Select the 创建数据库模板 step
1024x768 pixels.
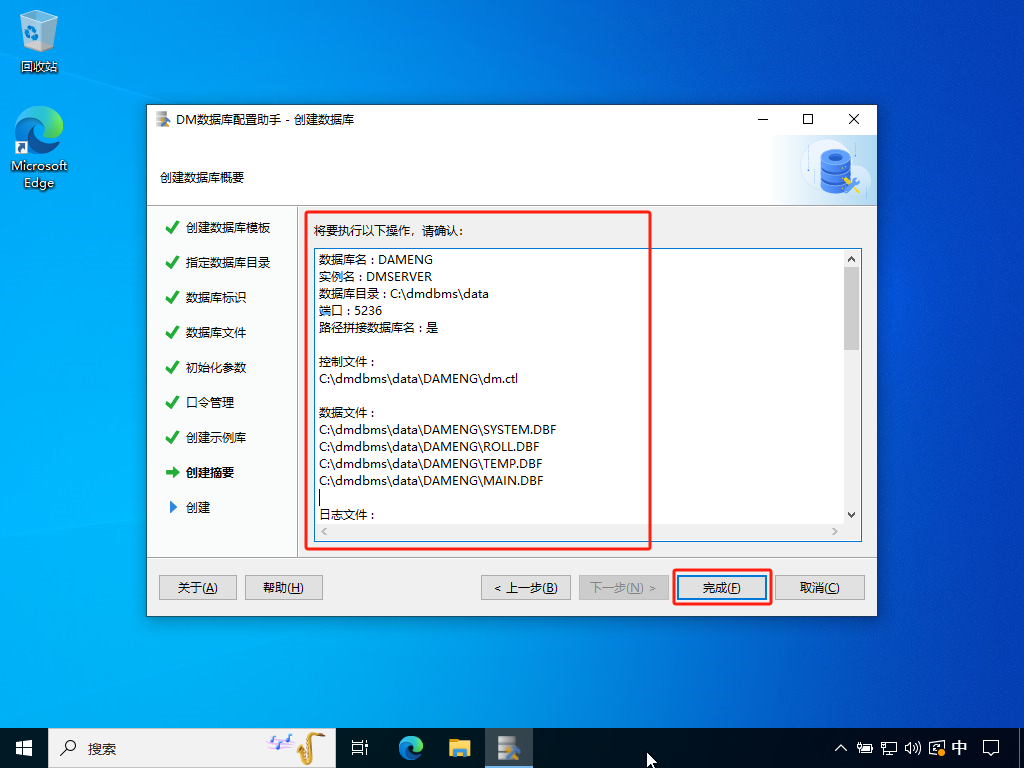(228, 227)
